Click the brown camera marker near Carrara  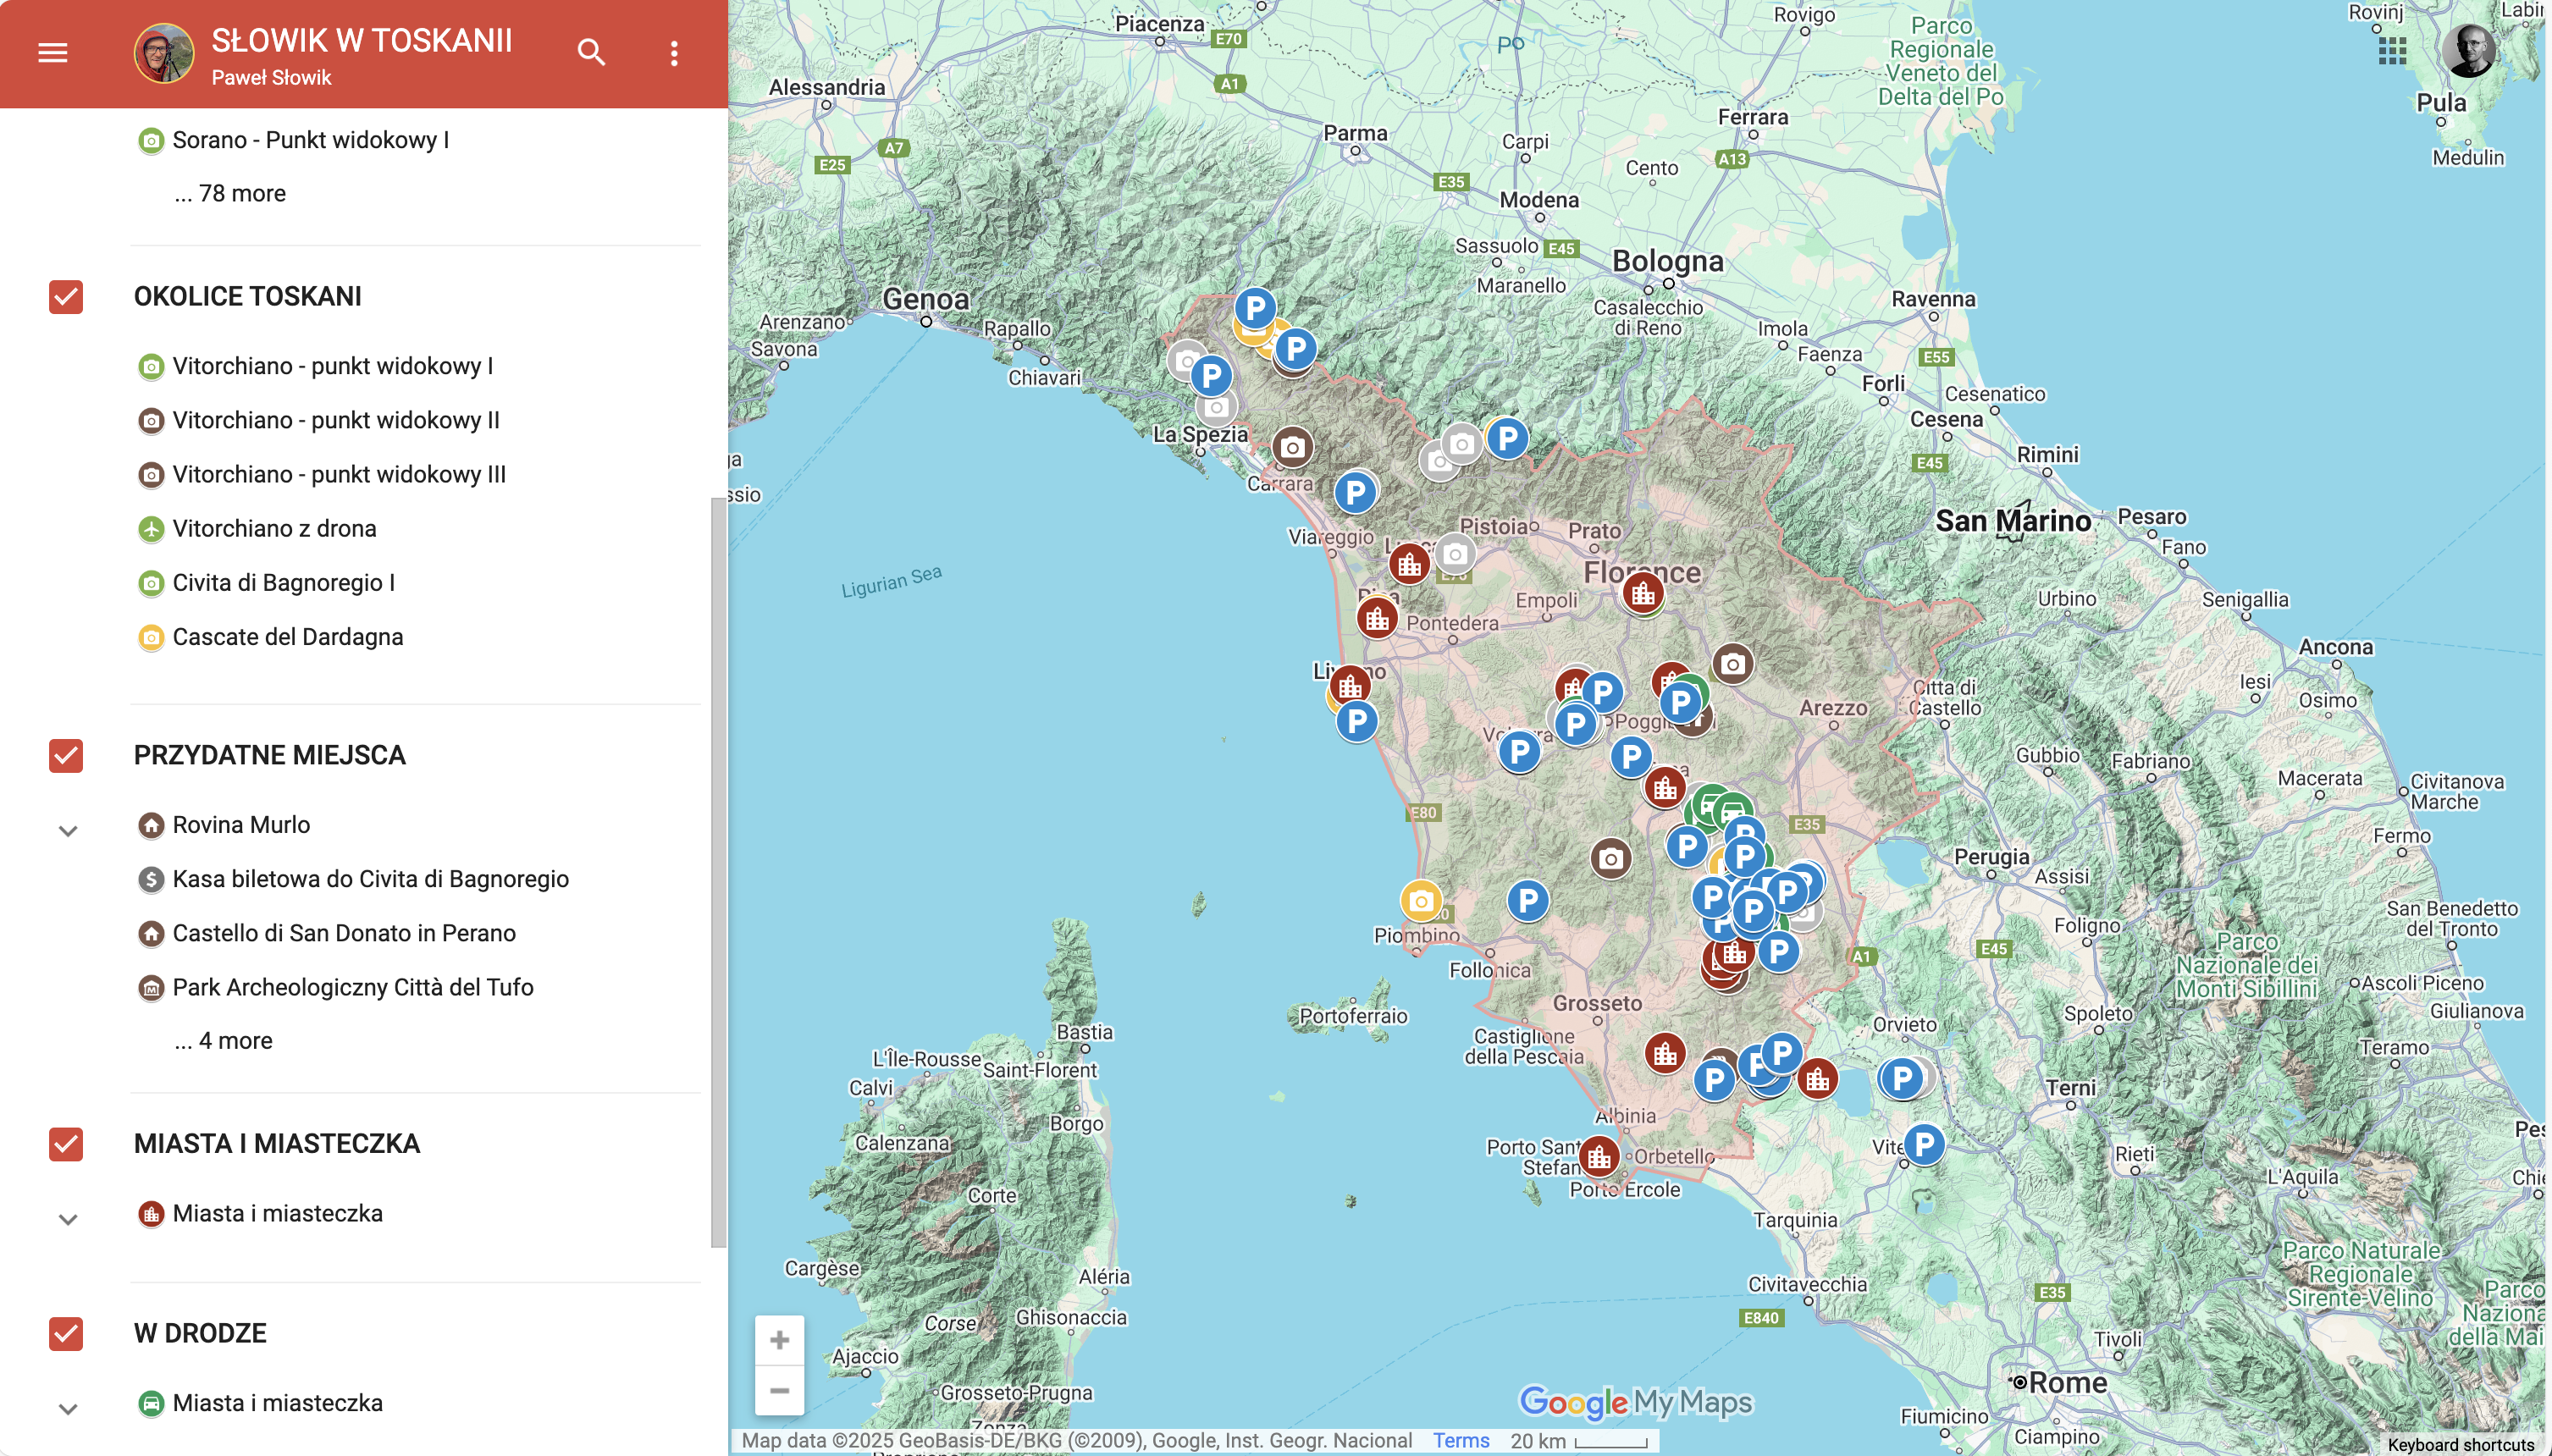pos(1292,447)
